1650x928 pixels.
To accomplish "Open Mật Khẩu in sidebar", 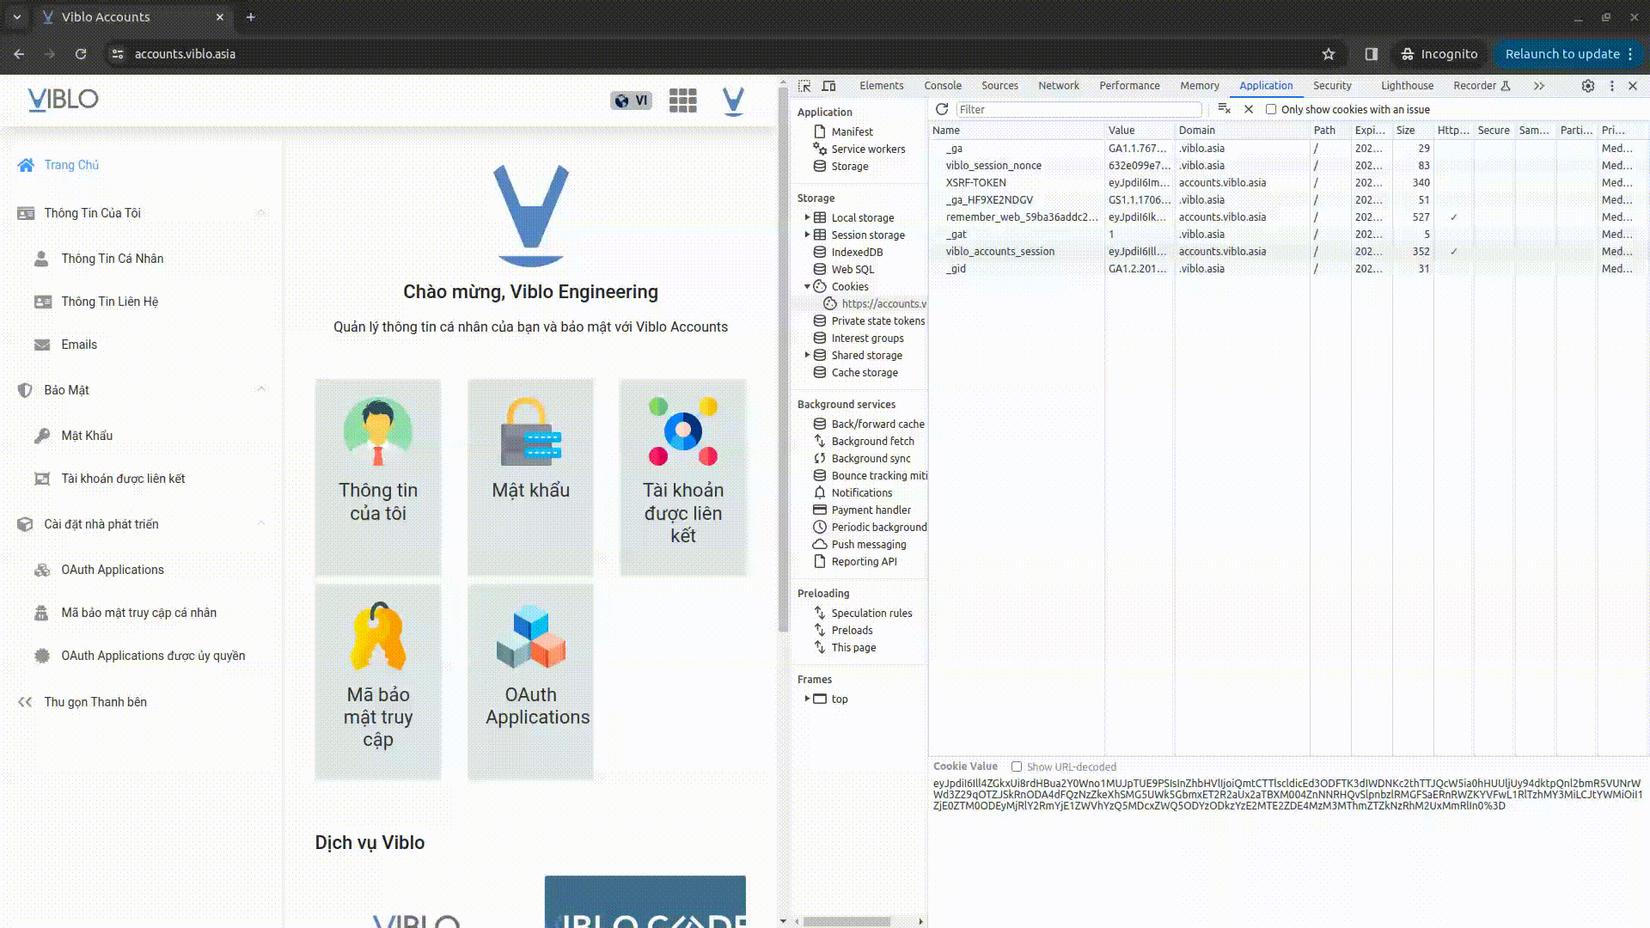I will [87, 435].
